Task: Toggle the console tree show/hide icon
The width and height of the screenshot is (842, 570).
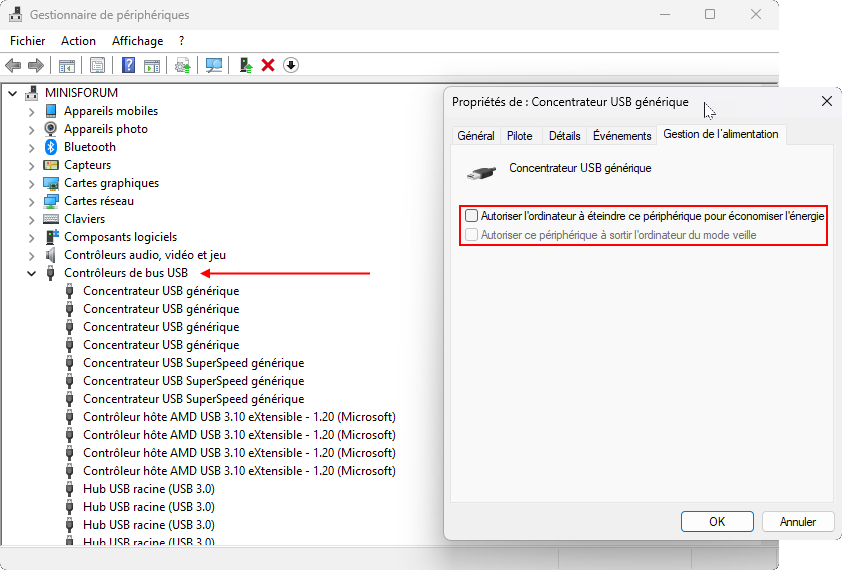Action: pos(67,66)
